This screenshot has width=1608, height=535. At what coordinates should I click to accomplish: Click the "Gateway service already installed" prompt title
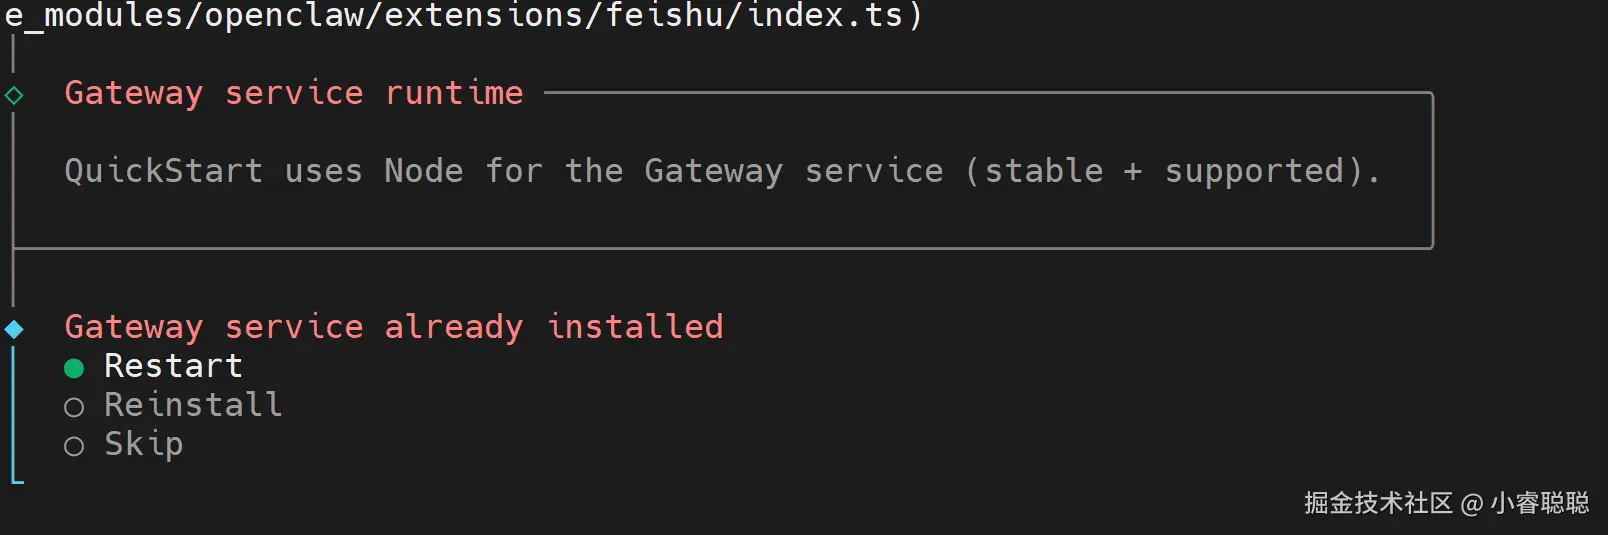[394, 327]
